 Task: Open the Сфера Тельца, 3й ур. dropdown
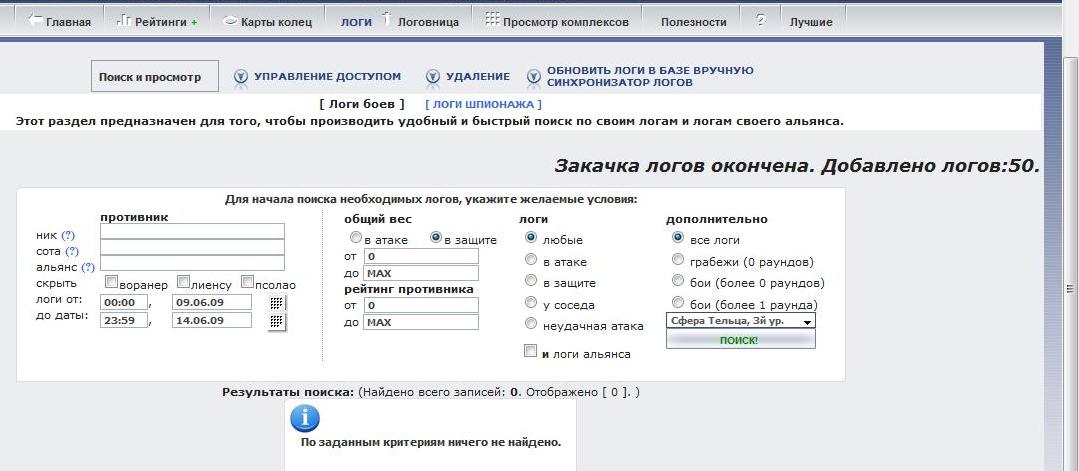(x=740, y=321)
